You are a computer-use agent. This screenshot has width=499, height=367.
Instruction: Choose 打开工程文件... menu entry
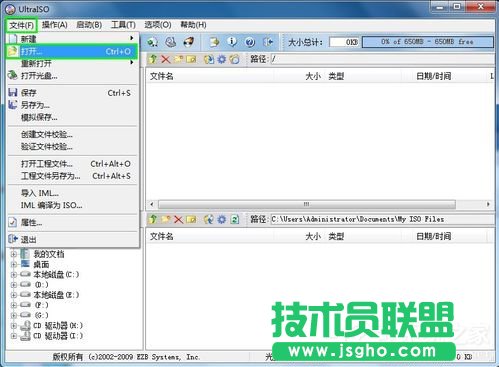click(72, 164)
